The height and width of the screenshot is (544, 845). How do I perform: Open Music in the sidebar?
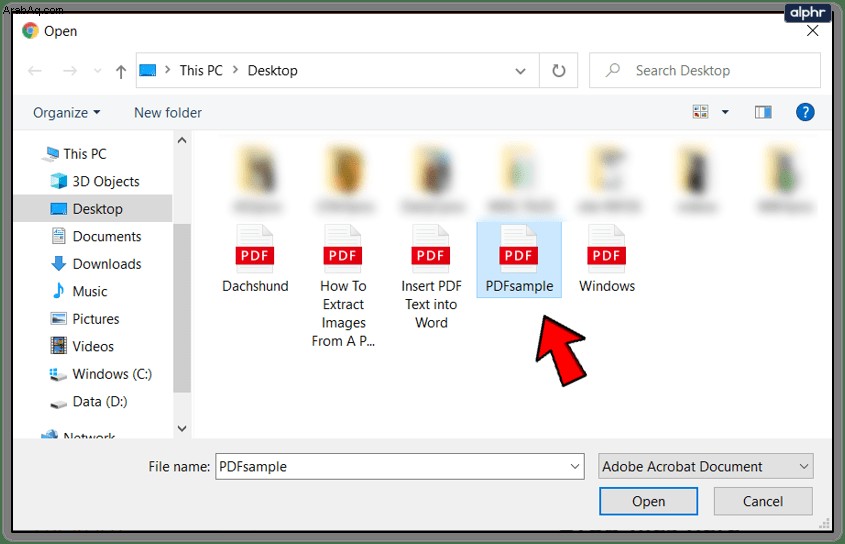tap(80, 292)
